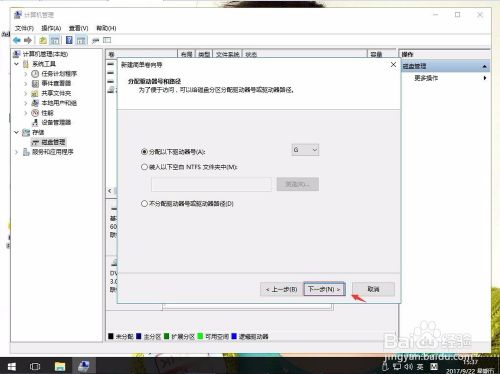Toggle the Show/Hide Action Pane toolbar icon

tap(81, 40)
